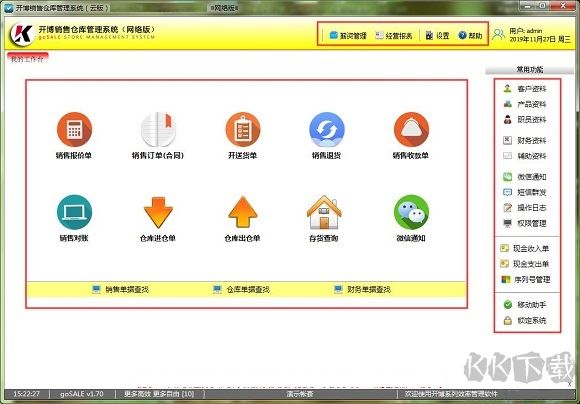580x404 pixels.
Task: Open the 销售订单(合同) notebook icon
Action: pos(158,130)
